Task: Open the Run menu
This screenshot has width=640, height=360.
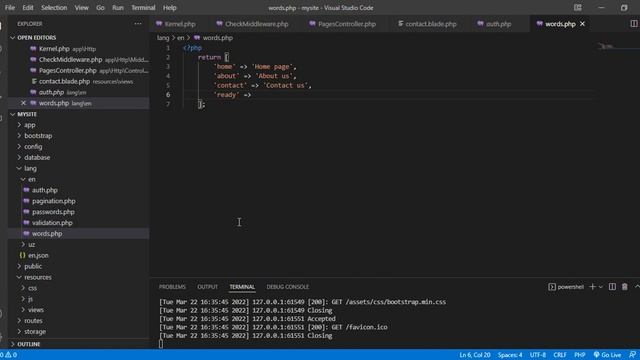Action: (x=118, y=8)
